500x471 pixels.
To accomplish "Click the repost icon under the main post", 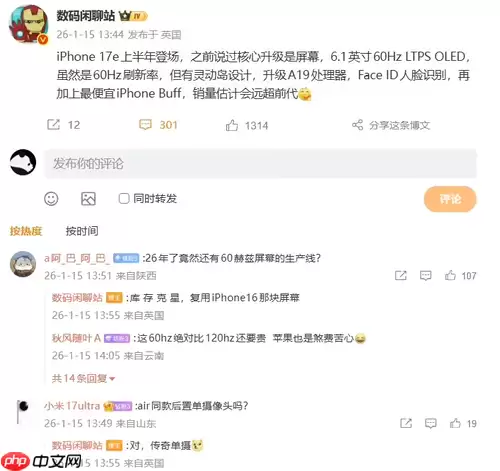I will coord(53,125).
